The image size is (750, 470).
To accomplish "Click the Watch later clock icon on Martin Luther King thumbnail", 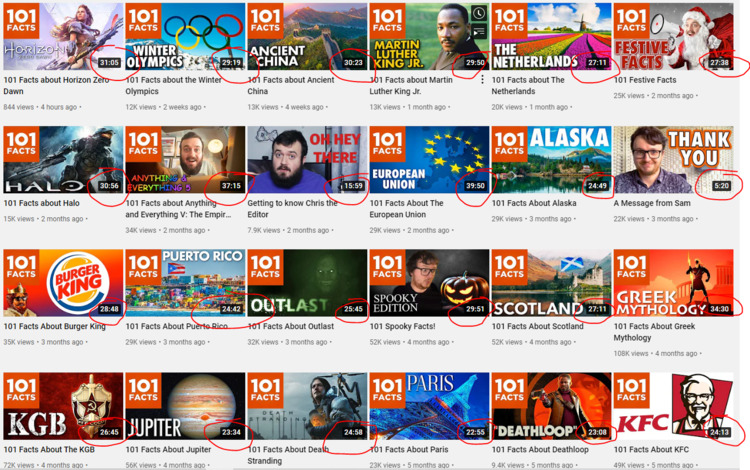I will click(478, 13).
